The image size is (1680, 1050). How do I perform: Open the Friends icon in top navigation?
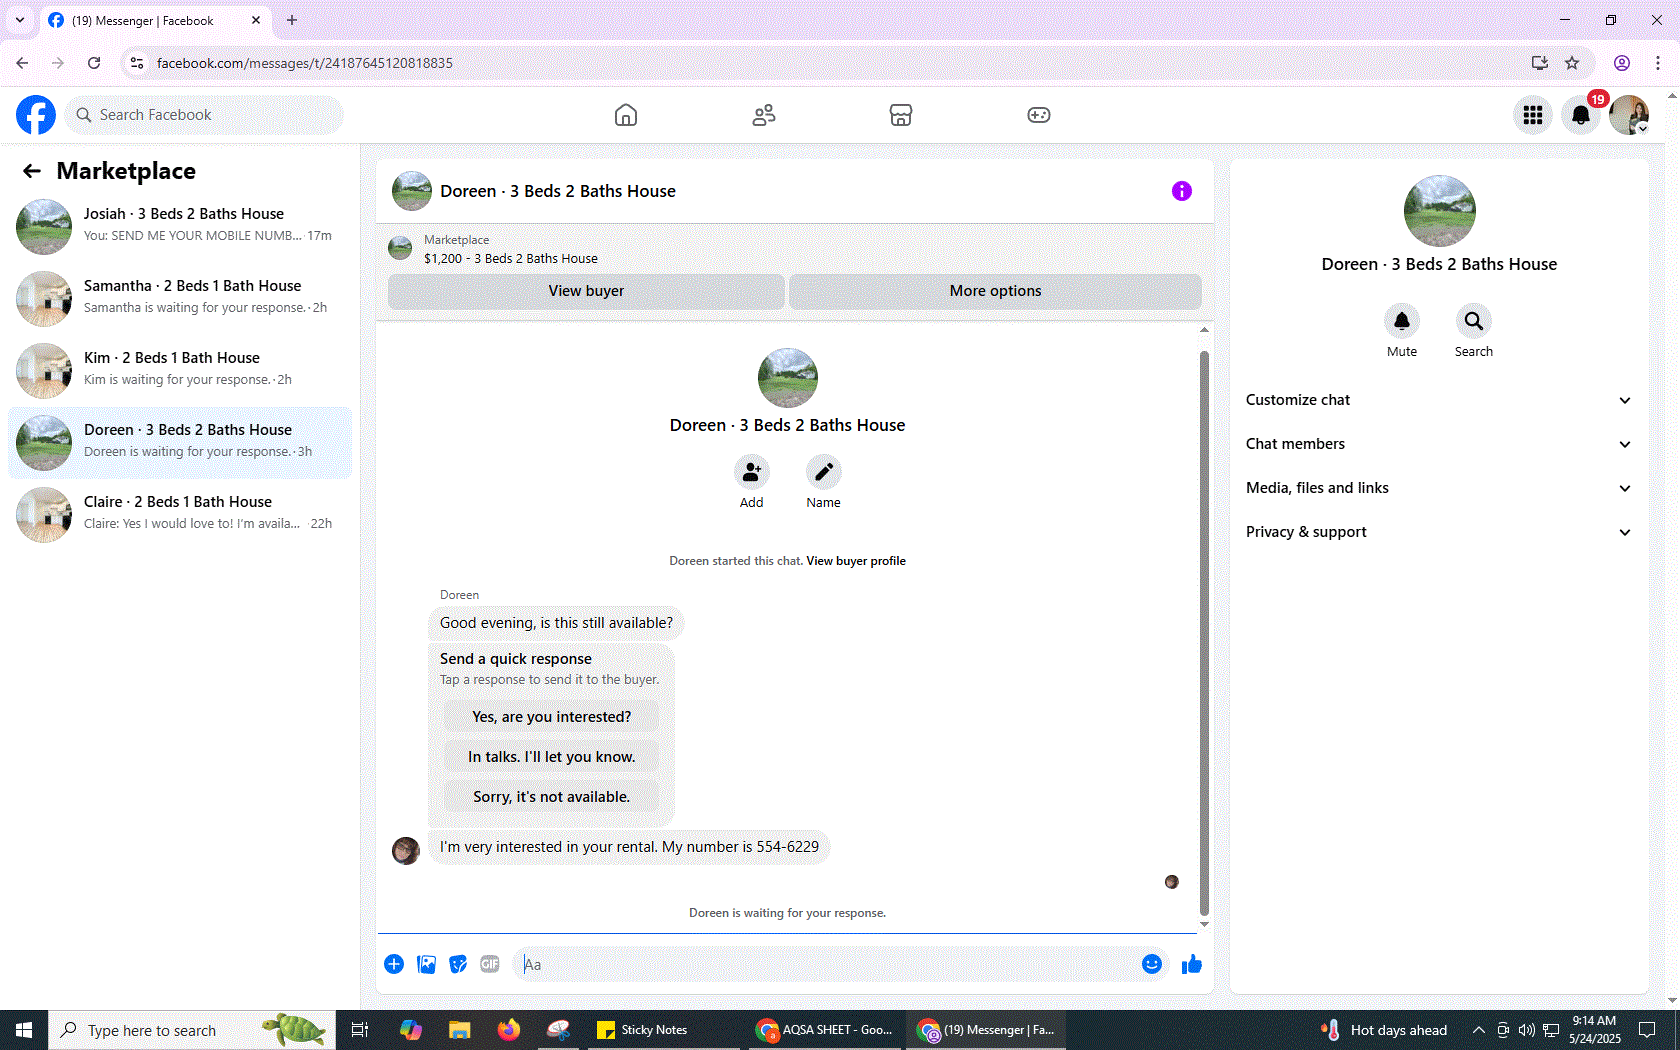click(764, 115)
